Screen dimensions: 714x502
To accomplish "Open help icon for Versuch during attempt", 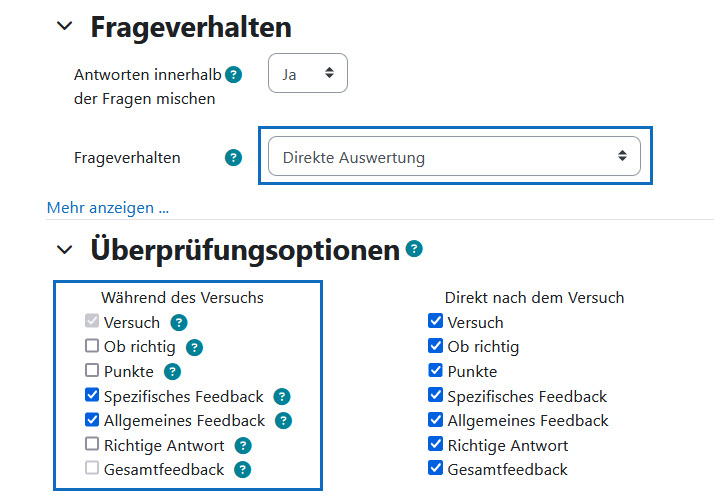I will (179, 323).
